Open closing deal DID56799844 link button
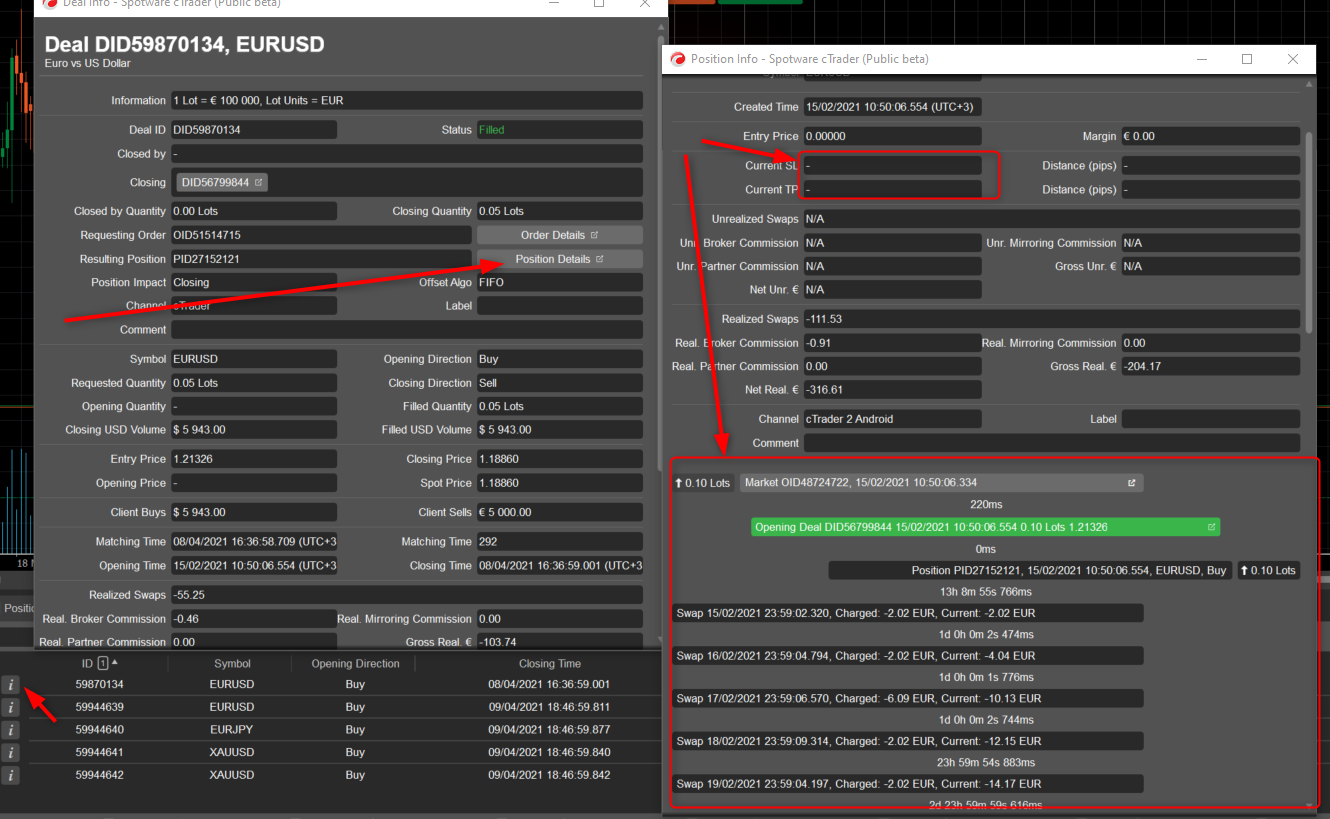 222,183
